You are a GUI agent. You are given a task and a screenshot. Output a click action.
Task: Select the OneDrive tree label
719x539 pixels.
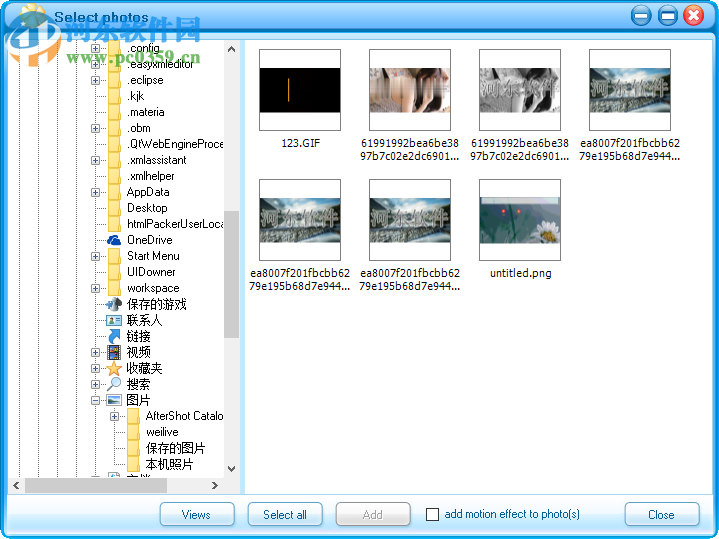(150, 240)
